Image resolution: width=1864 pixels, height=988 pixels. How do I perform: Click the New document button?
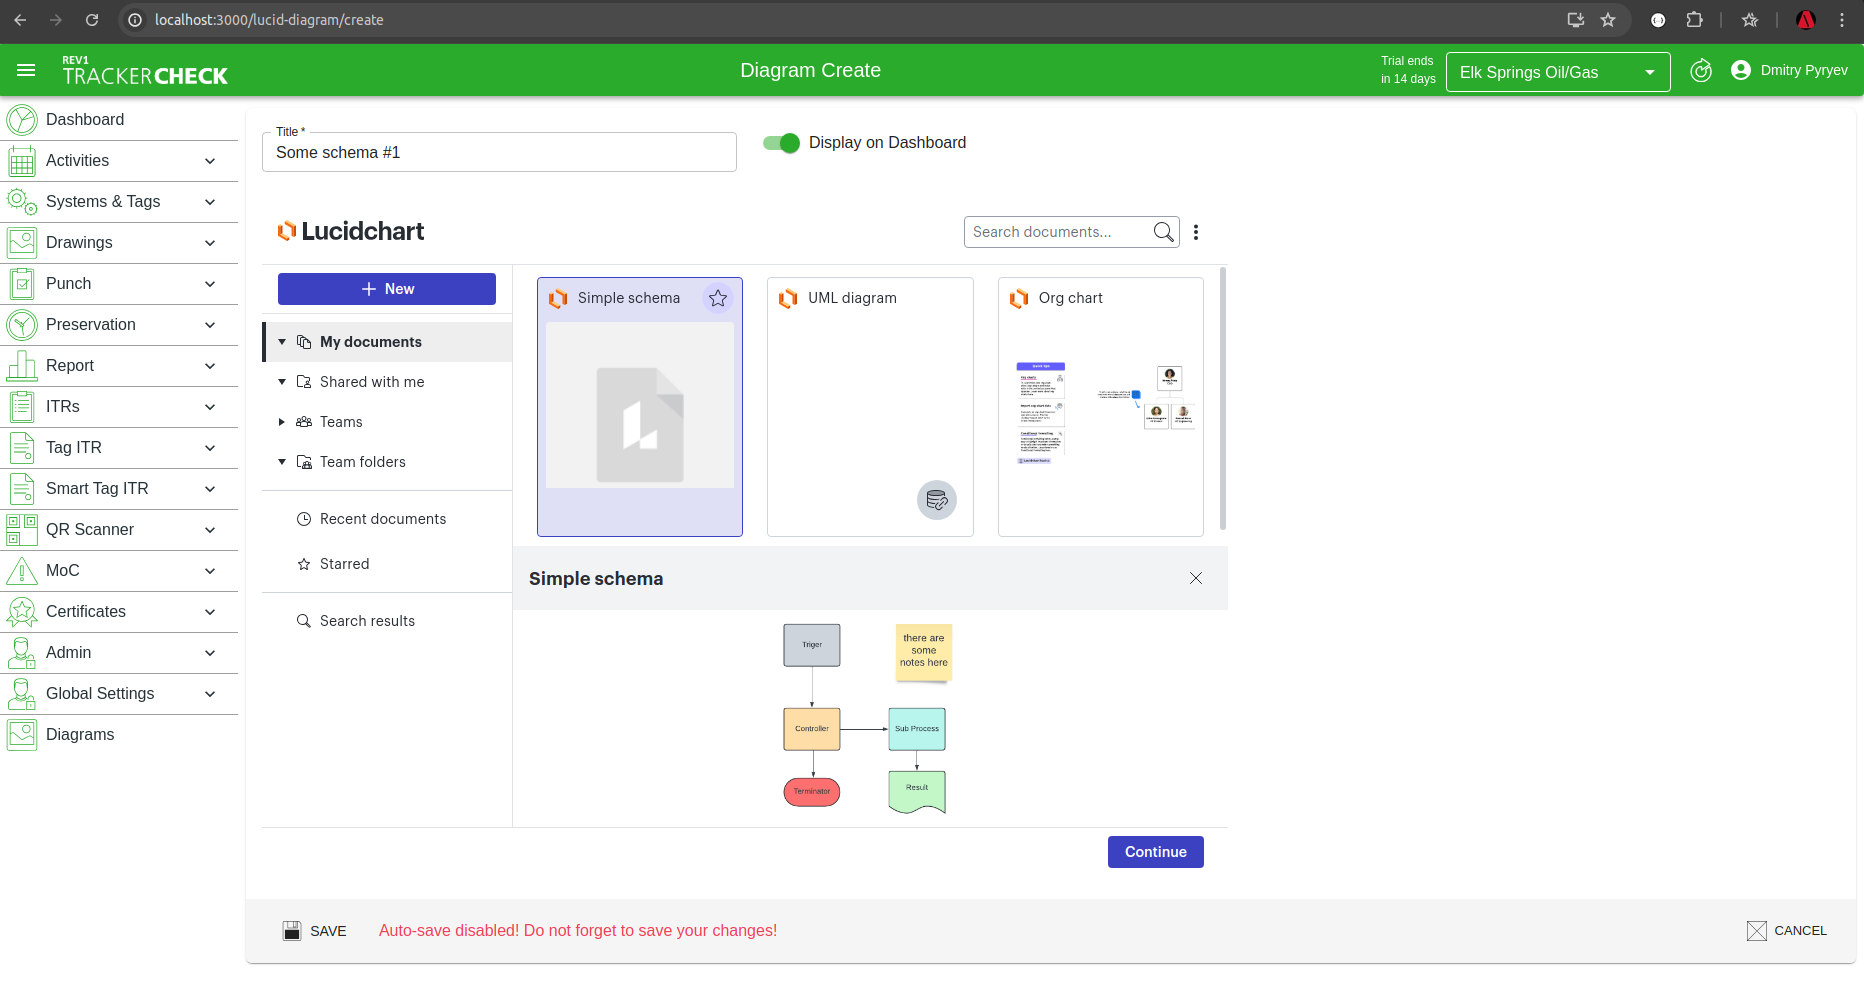pyautogui.click(x=387, y=289)
